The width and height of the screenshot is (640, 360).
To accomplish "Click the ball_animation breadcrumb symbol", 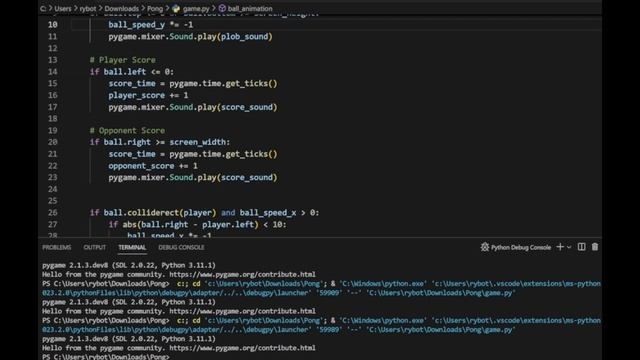I will pyautogui.click(x=250, y=9).
